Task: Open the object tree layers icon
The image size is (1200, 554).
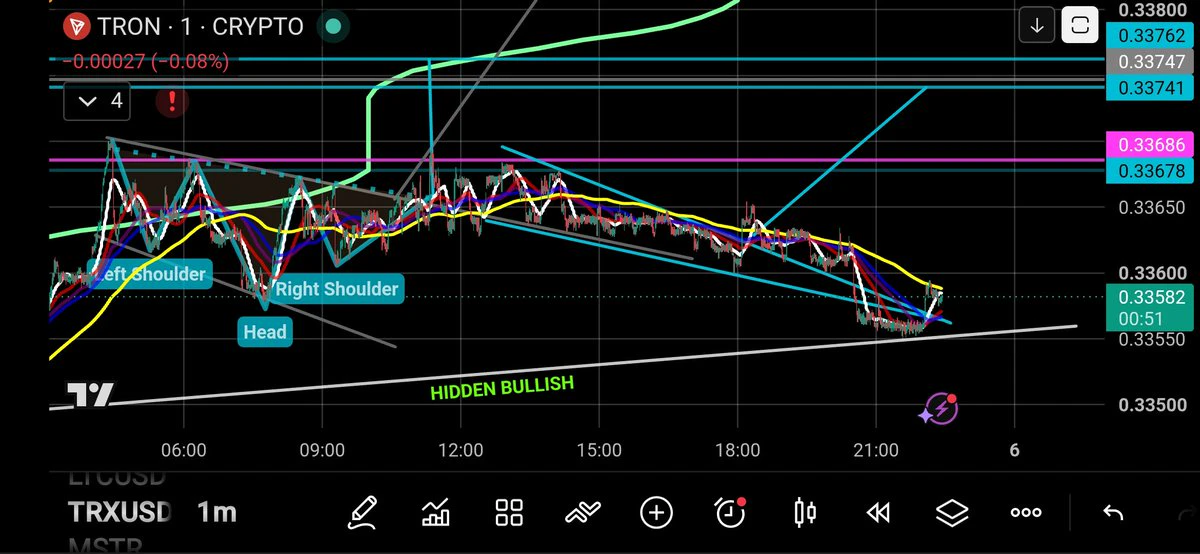Action: (952, 513)
